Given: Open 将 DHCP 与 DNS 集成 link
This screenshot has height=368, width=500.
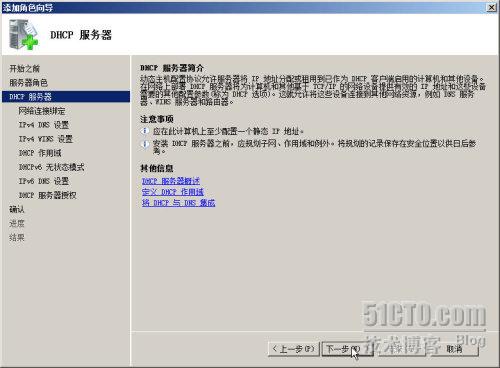Looking at the screenshot, I should [178, 203].
